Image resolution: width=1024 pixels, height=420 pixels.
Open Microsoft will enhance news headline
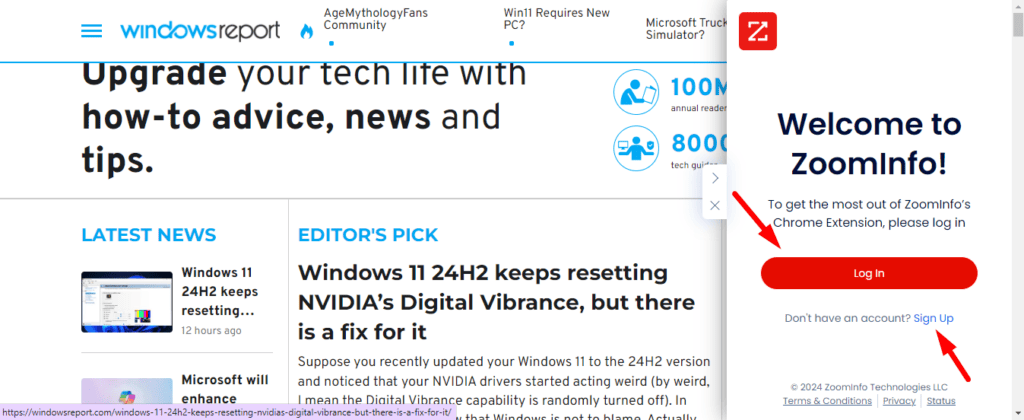225,389
